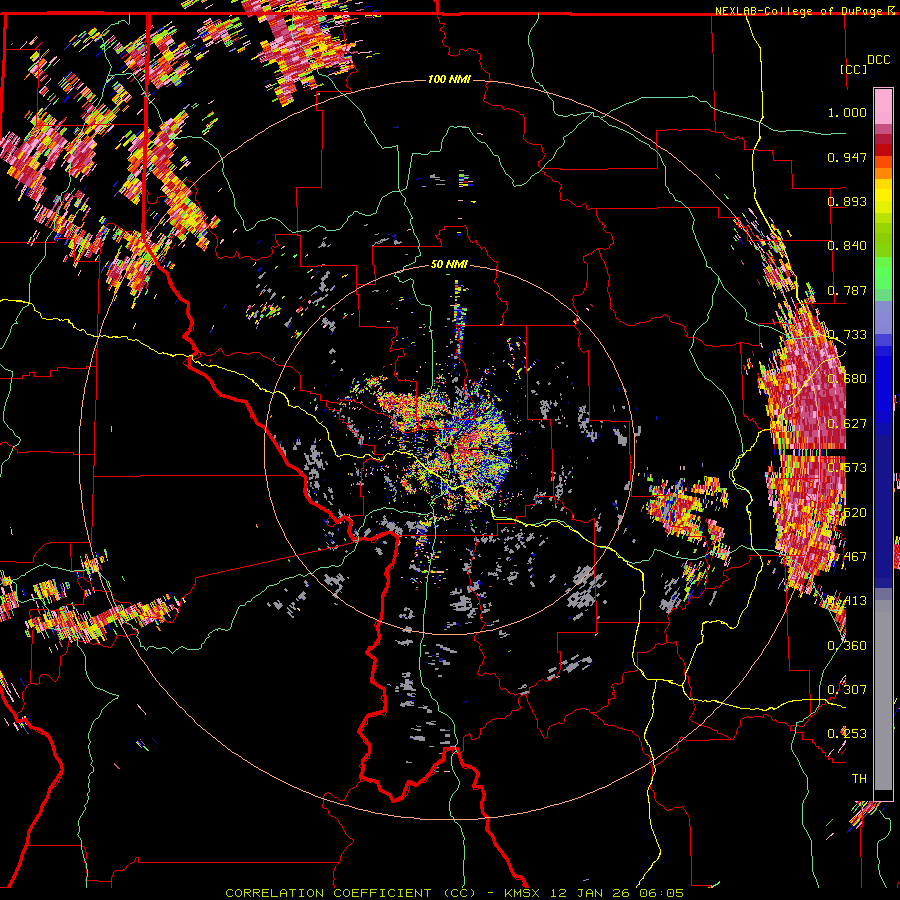Click the 0.893 scale value
Screen dimensions: 900x900
[x=847, y=201]
